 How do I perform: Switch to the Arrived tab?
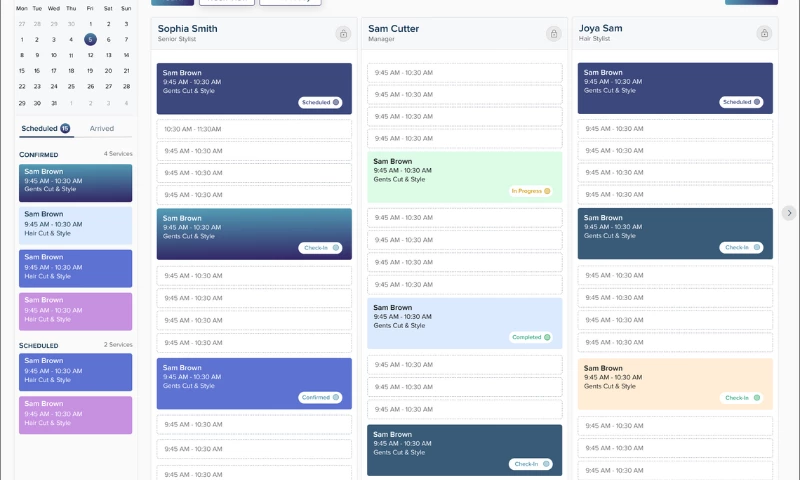point(101,129)
